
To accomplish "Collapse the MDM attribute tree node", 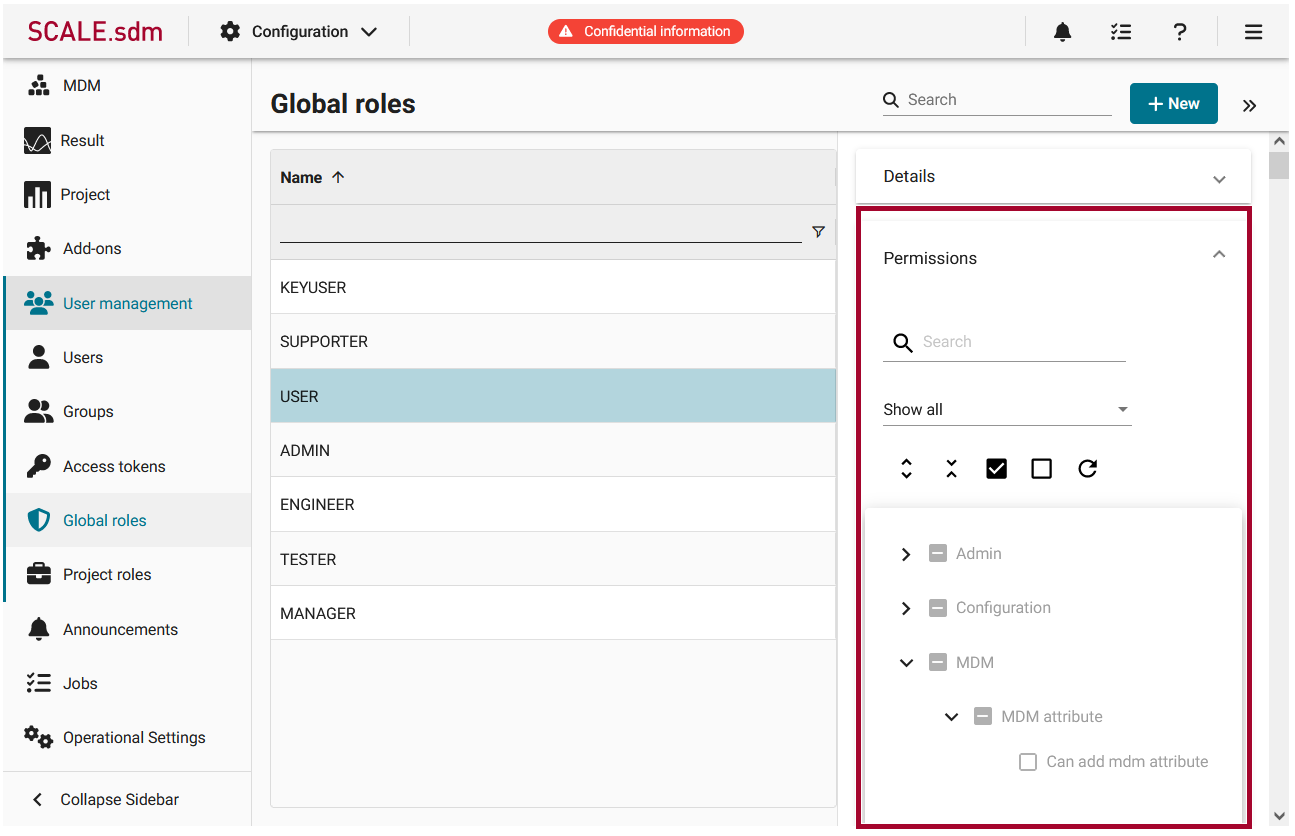I will [951, 717].
